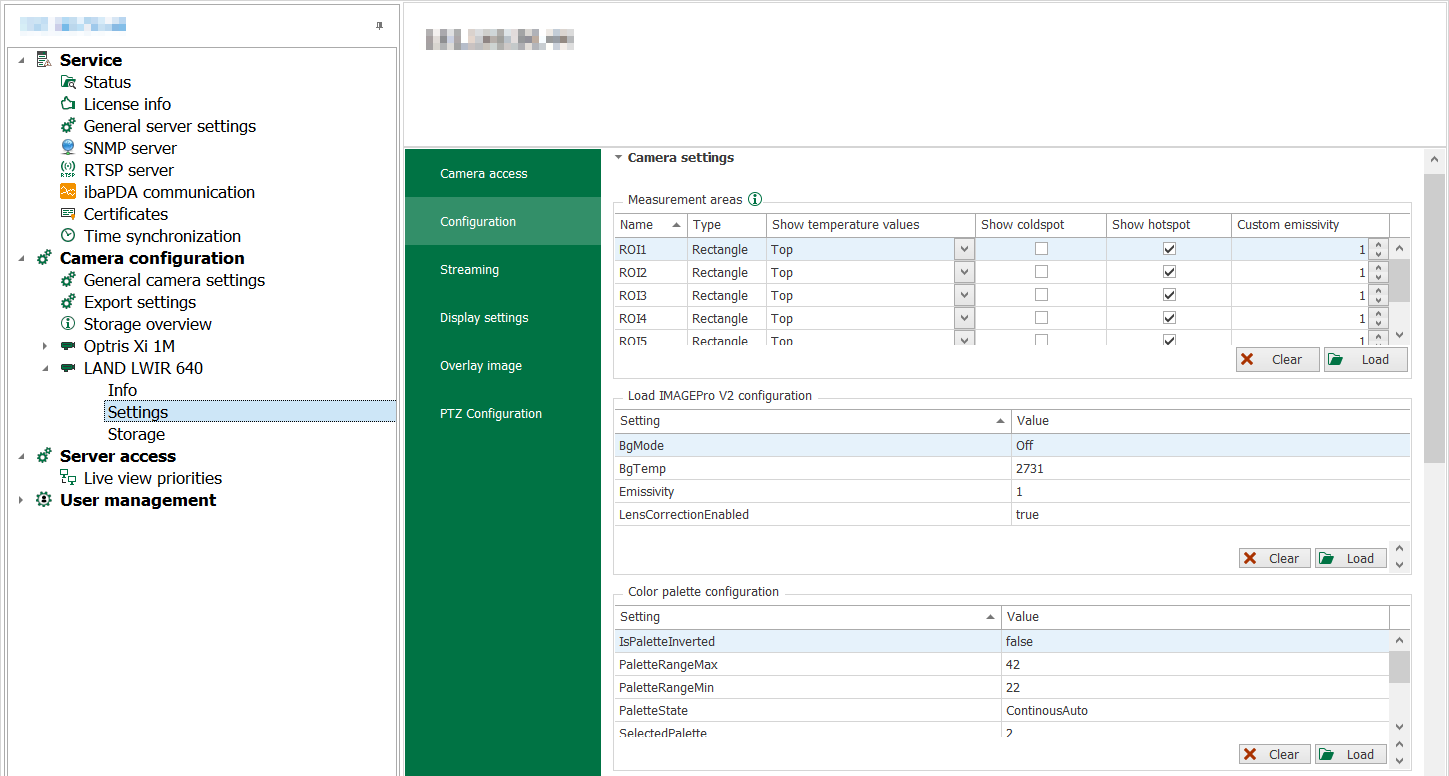Click the Storage overview info icon
The width and height of the screenshot is (1449, 776).
68,324
